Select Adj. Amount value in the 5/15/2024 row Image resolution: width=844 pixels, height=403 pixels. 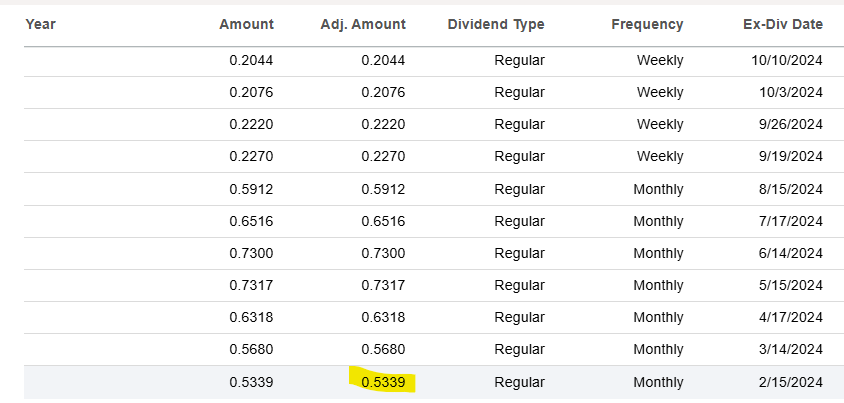[x=383, y=285]
